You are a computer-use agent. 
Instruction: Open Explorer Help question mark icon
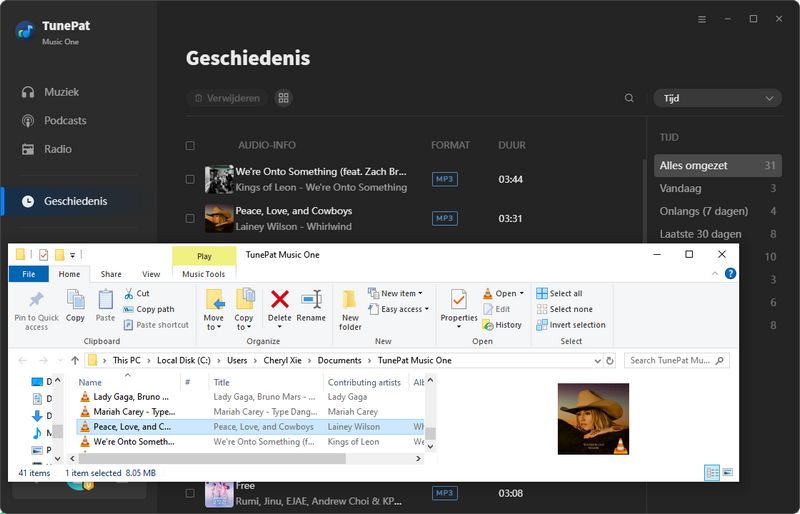click(x=731, y=274)
